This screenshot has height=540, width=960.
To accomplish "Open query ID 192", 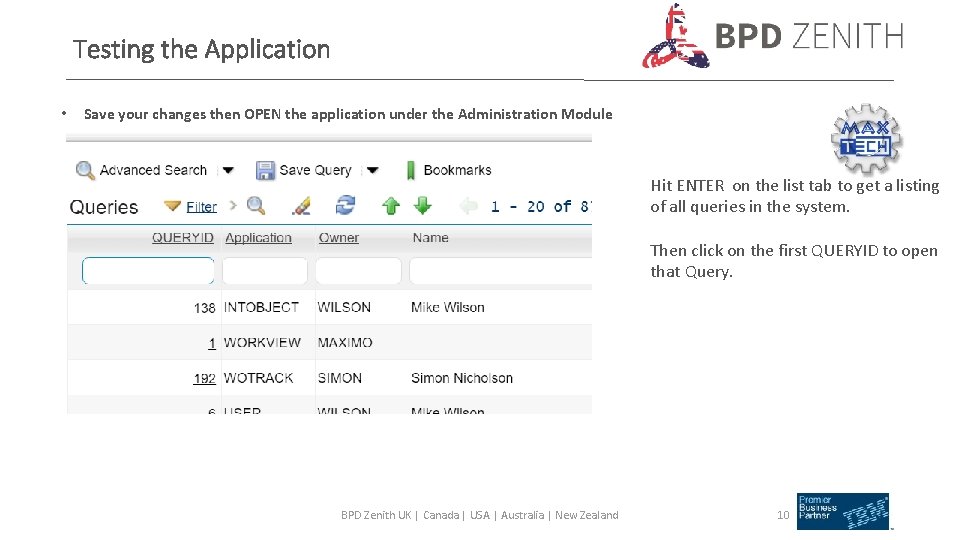I will click(x=204, y=379).
